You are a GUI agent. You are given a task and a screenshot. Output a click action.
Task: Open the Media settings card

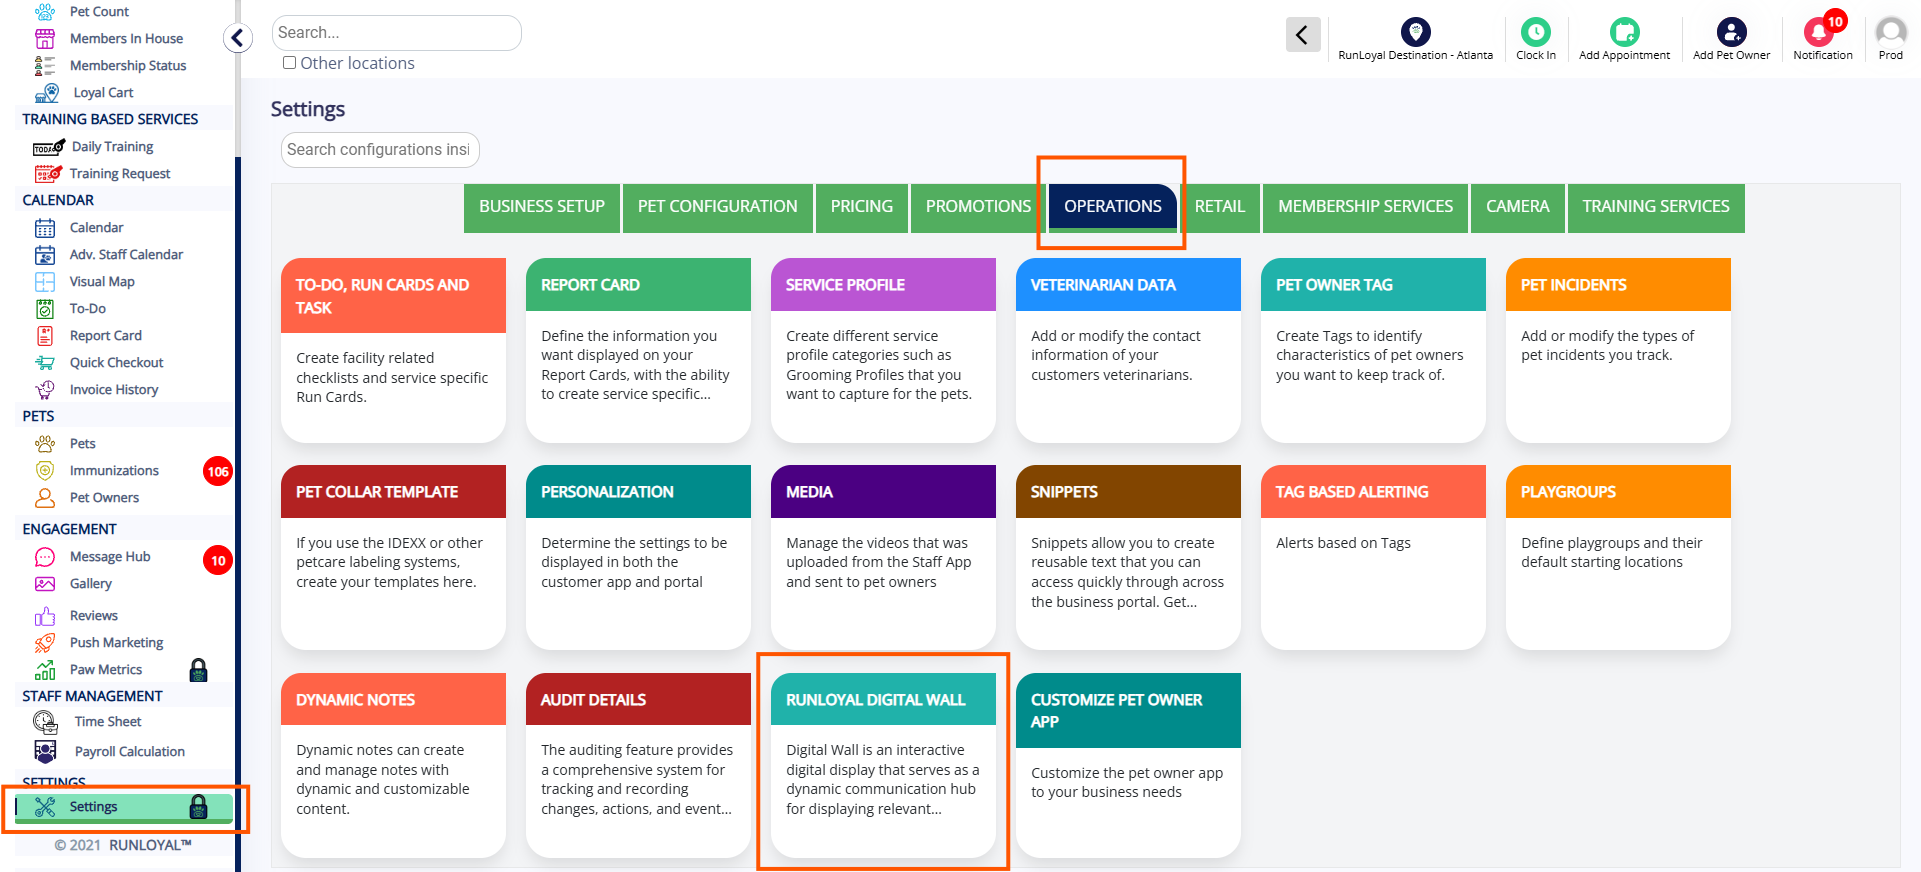pyautogui.click(x=883, y=557)
